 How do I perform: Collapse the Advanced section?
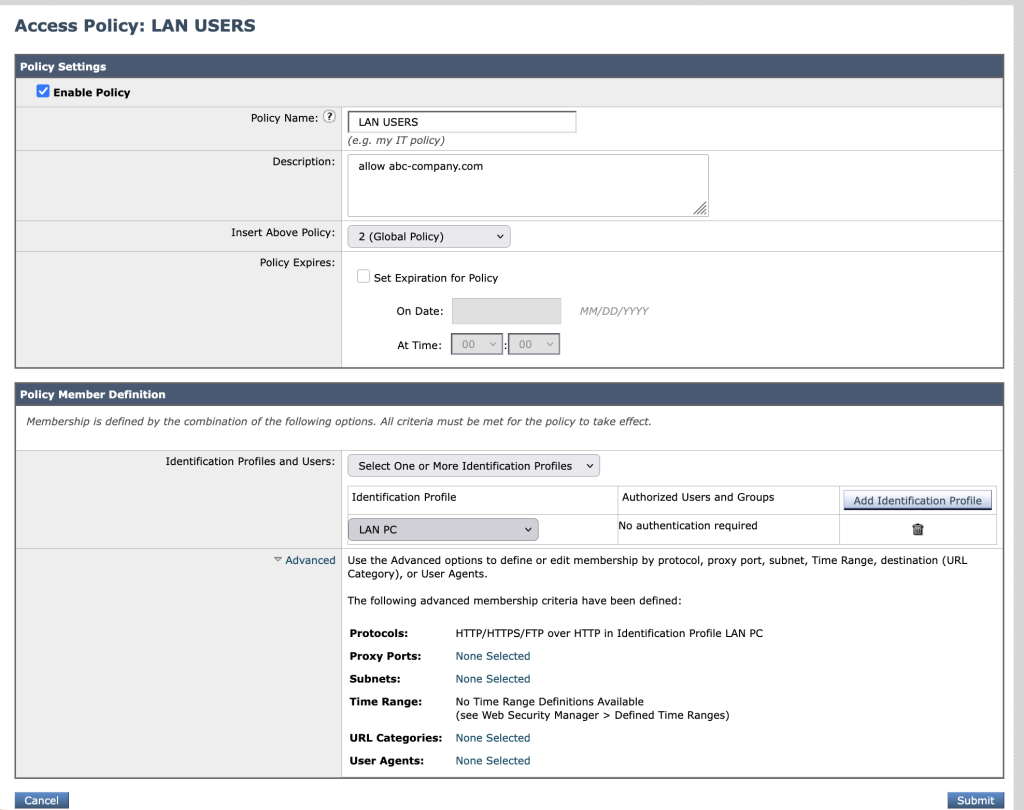(304, 560)
